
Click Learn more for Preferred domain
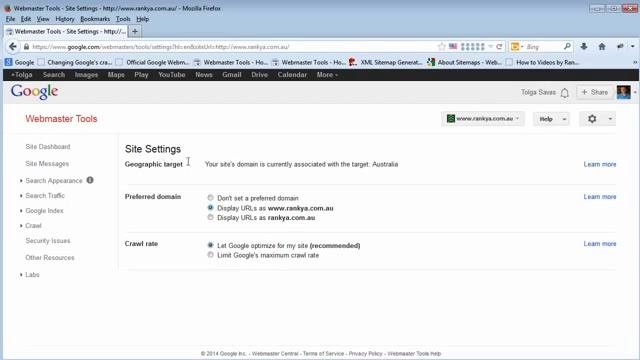[x=600, y=196]
